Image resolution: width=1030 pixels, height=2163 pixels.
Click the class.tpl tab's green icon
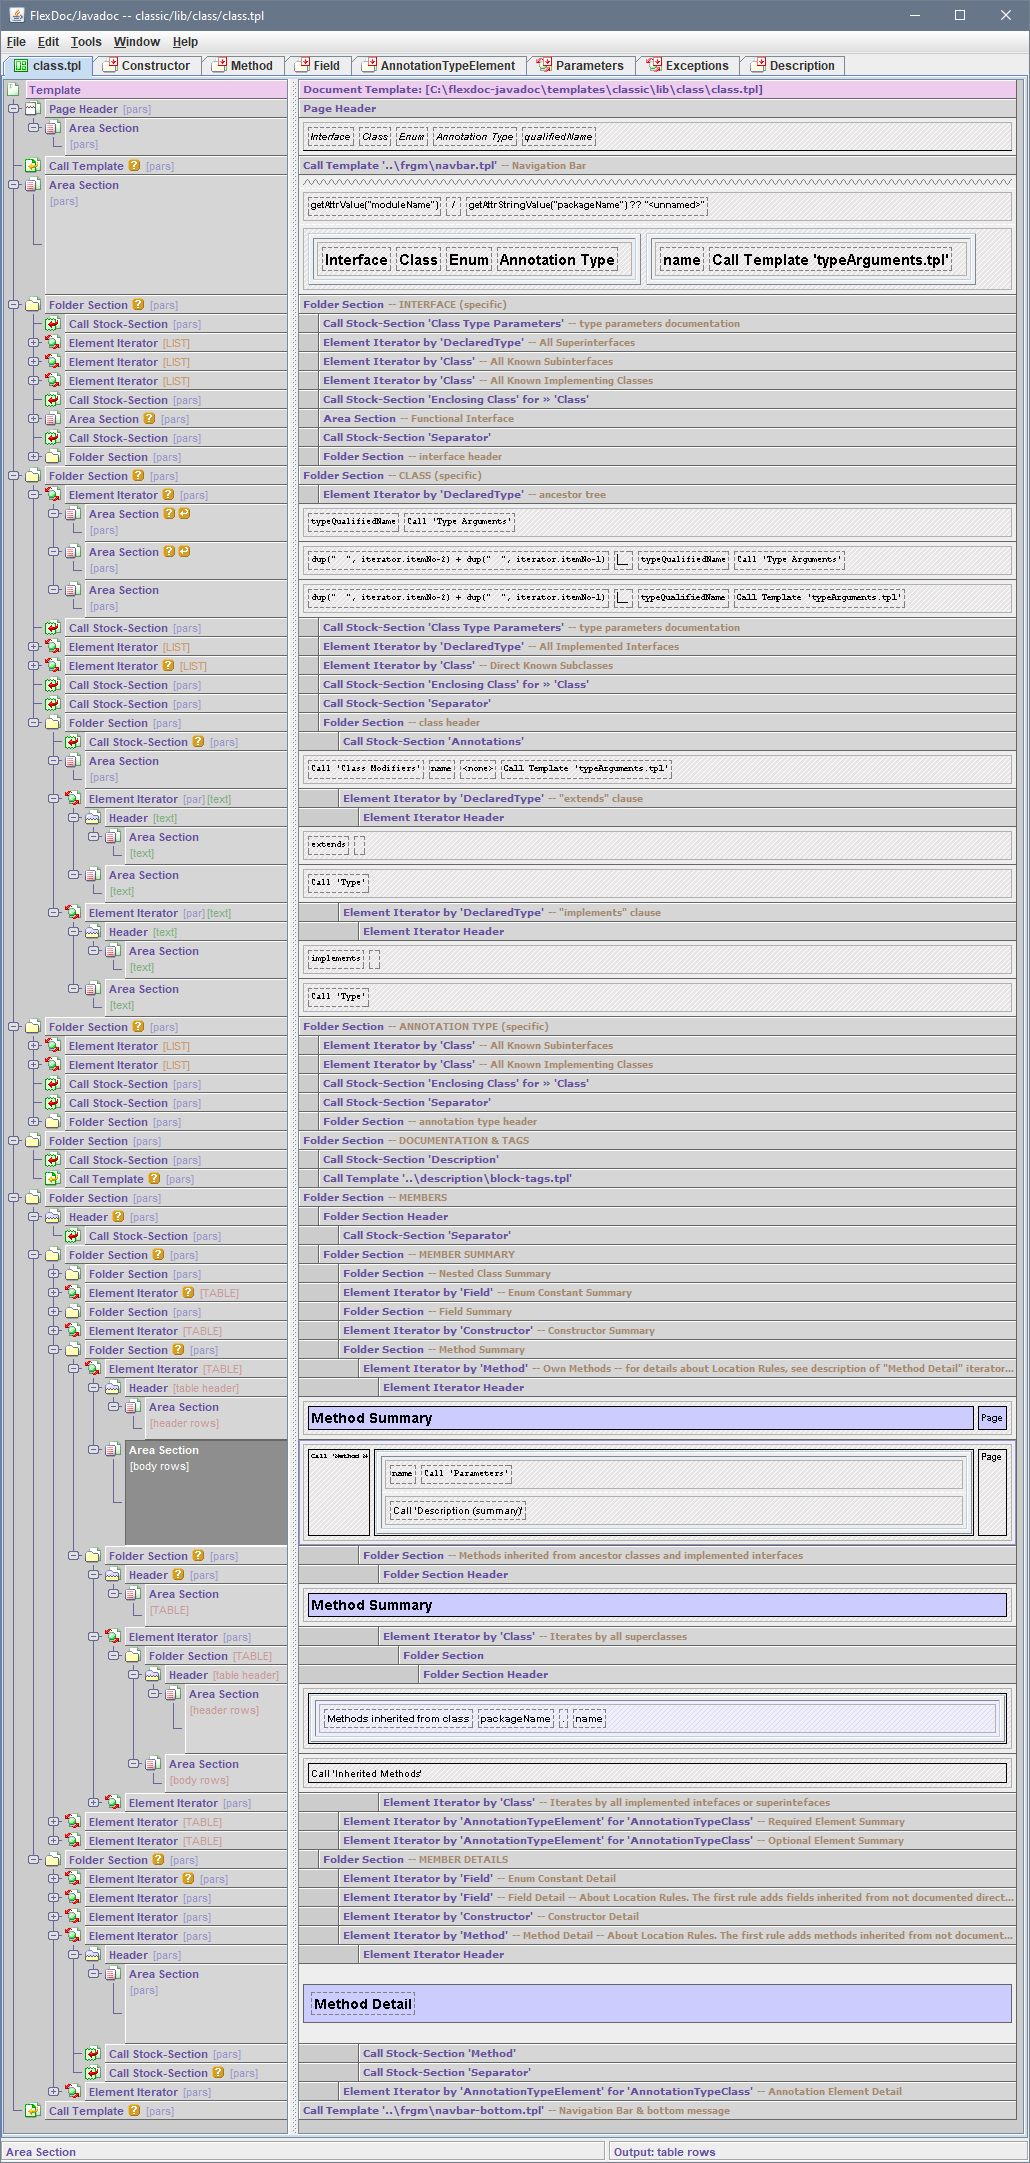coord(20,66)
